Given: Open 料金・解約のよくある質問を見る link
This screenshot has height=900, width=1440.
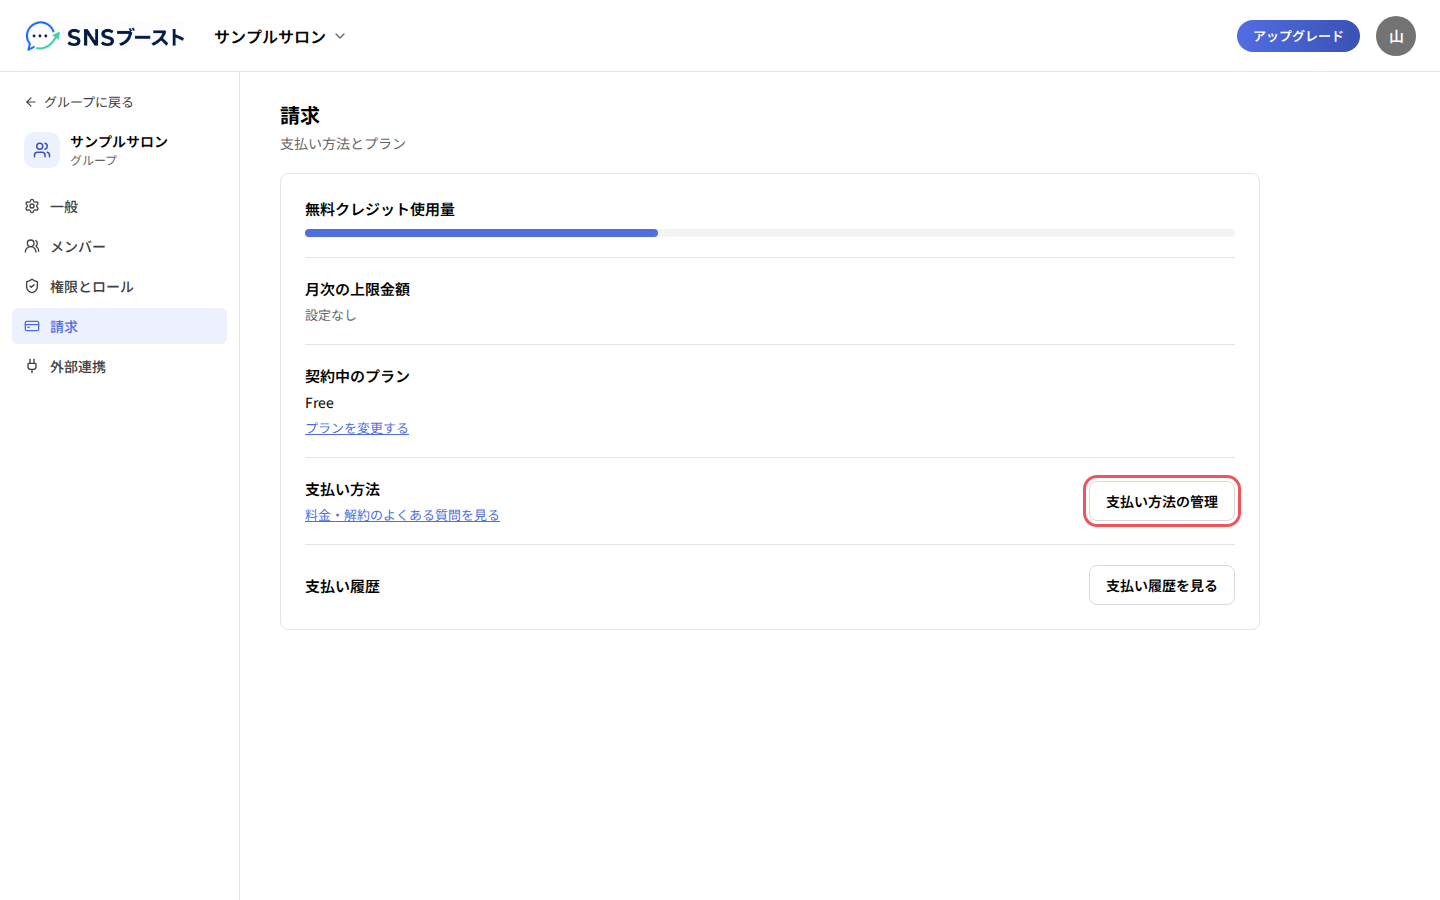Looking at the screenshot, I should coord(402,515).
